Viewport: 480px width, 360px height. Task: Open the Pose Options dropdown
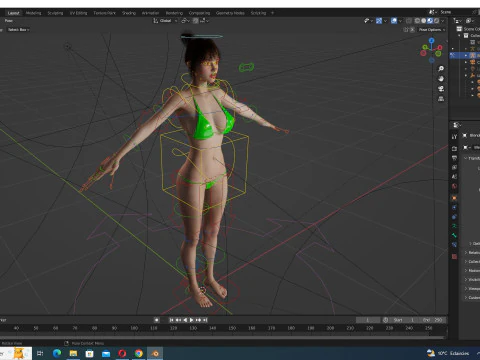[432, 30]
